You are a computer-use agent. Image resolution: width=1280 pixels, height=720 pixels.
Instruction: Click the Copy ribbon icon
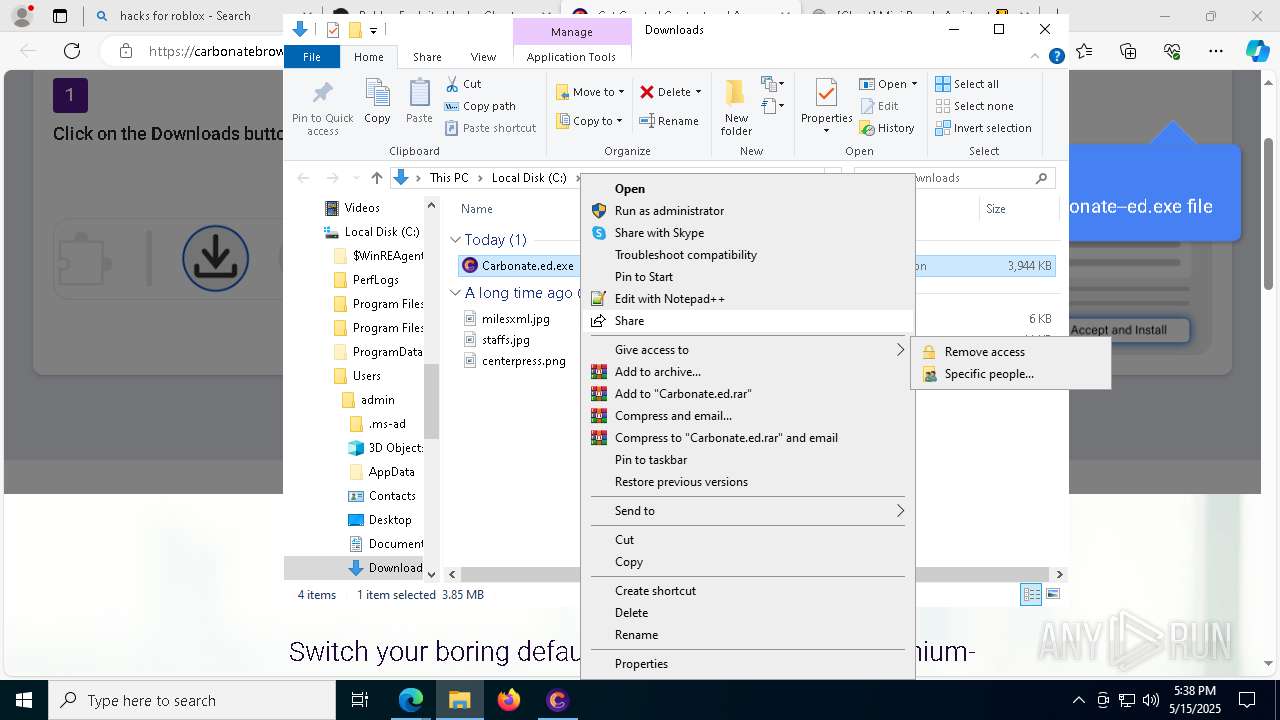click(377, 101)
